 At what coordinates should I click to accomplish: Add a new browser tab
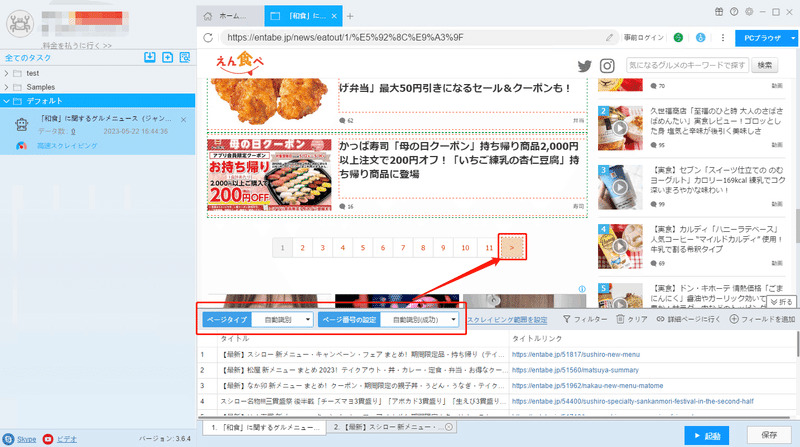click(x=350, y=16)
